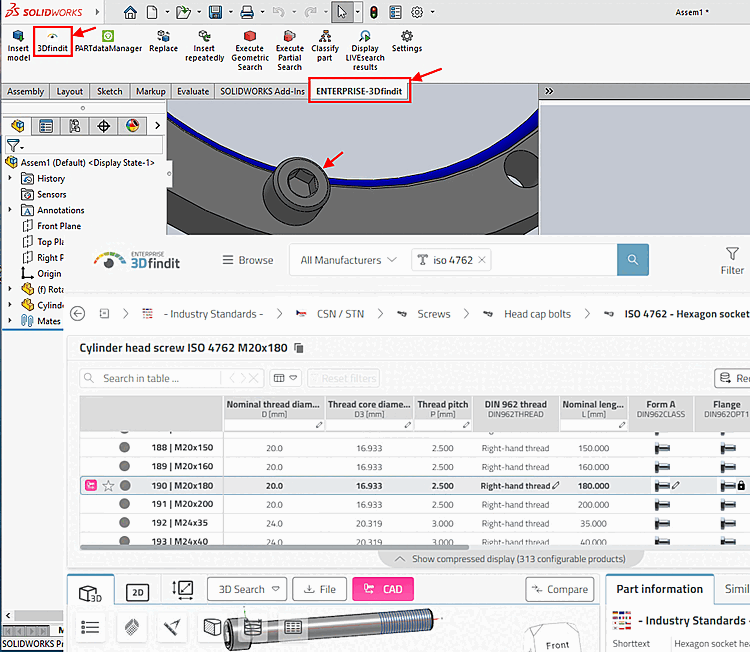Select the 188 | M20x150 row bullet
The height and width of the screenshot is (652, 750).
tap(124, 447)
